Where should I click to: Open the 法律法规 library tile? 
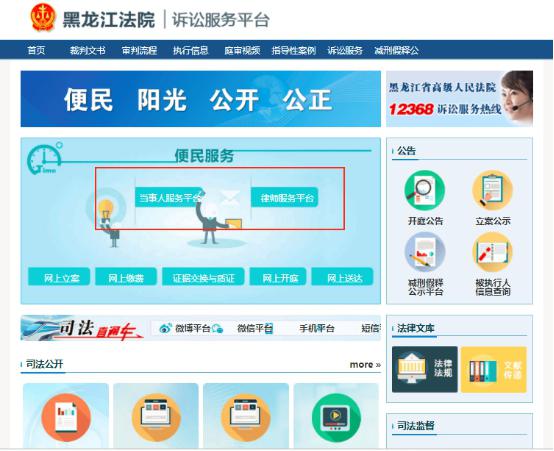coord(425,369)
